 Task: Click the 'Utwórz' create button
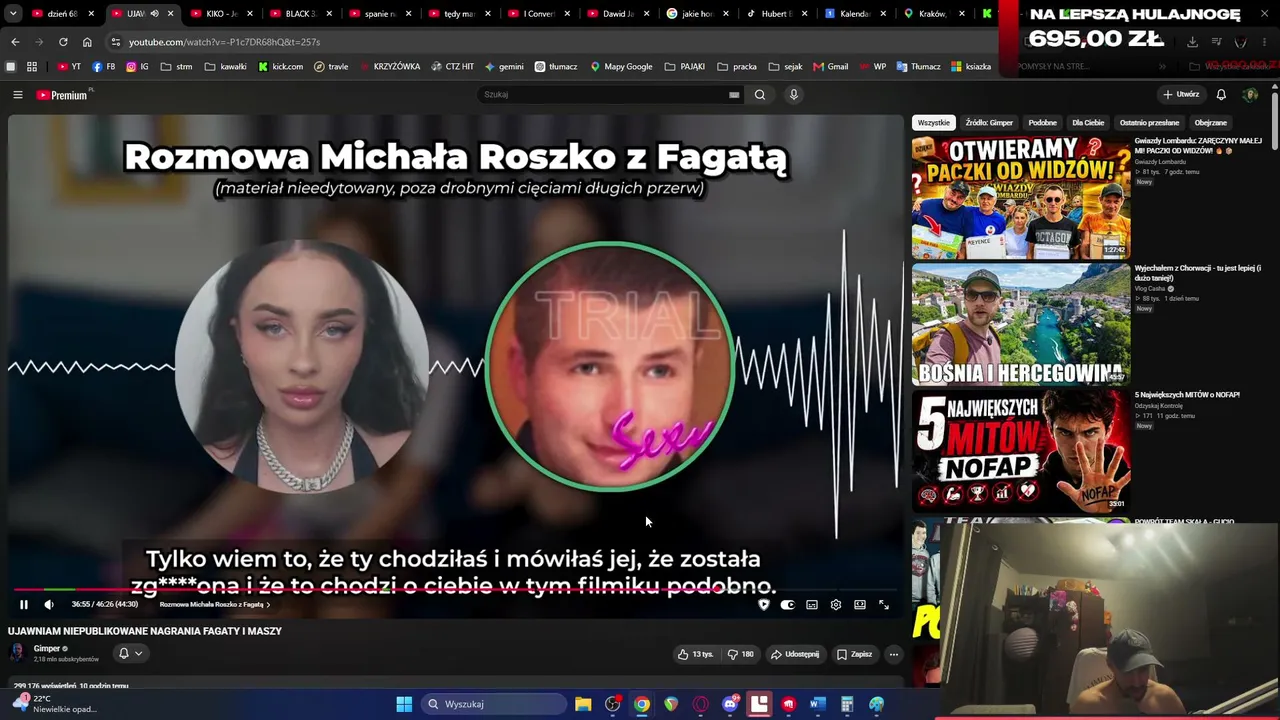1181,95
